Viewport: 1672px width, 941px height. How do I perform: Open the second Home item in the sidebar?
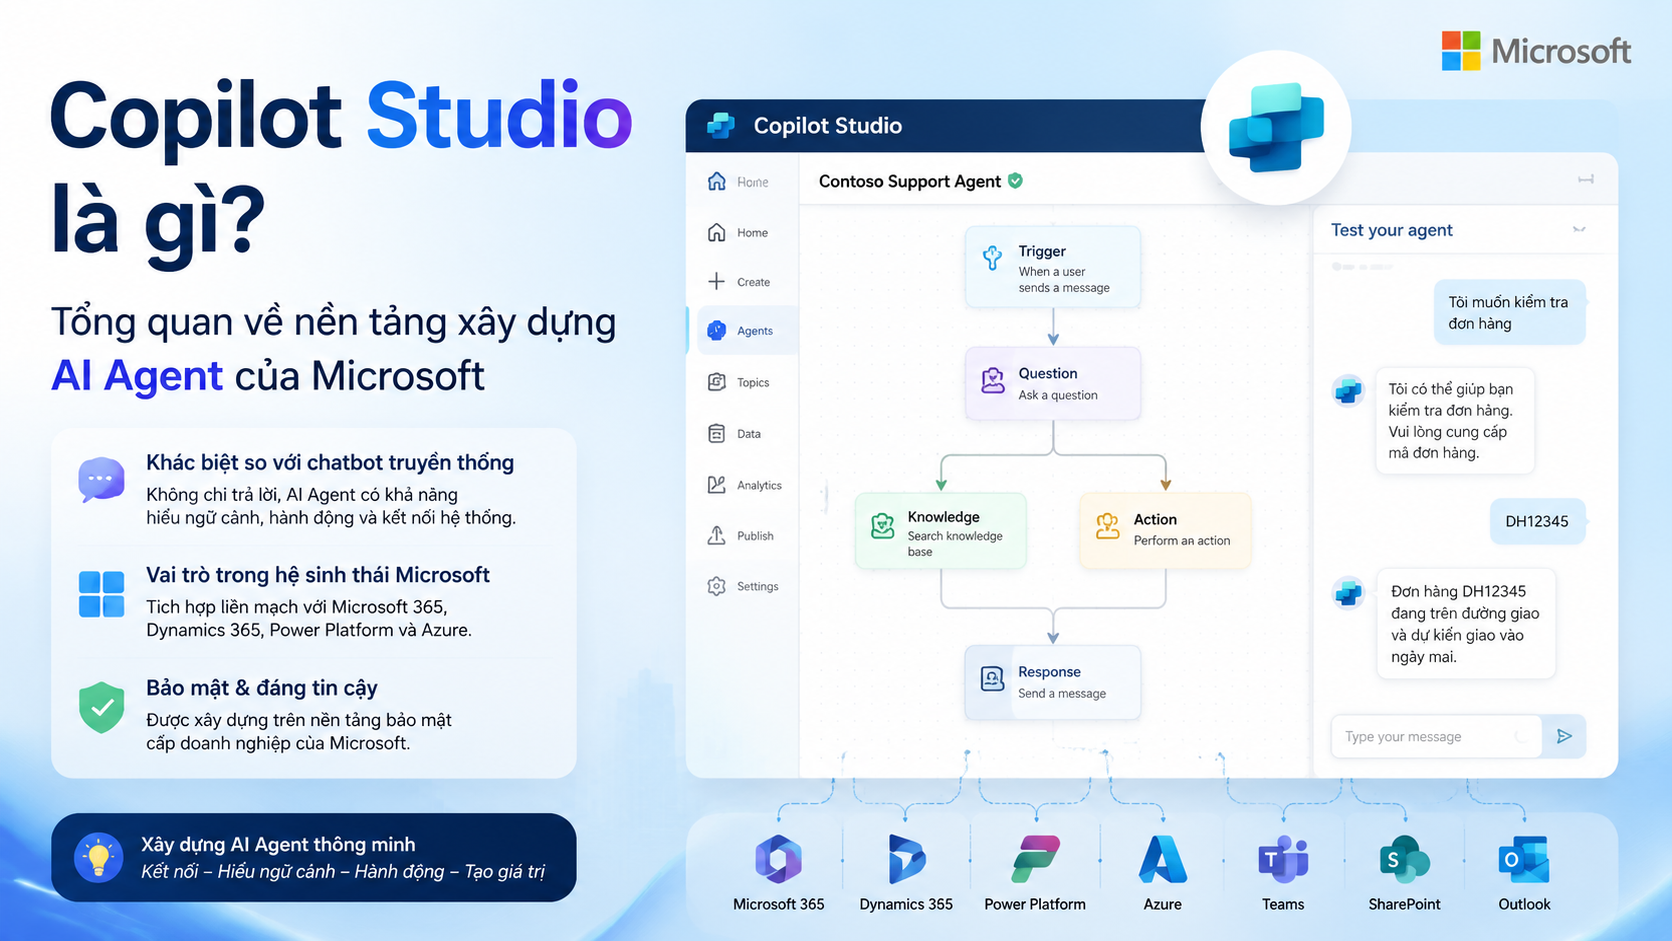[738, 232]
